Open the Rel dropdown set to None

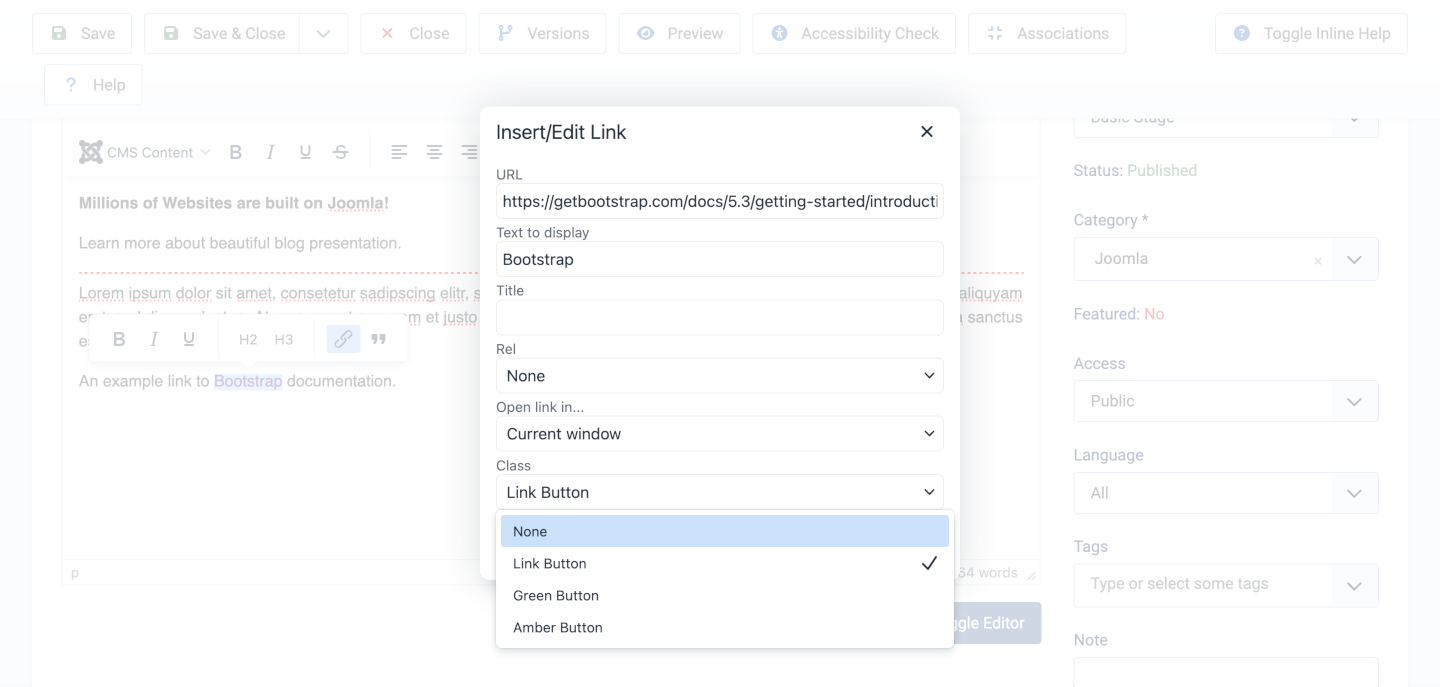pyautogui.click(x=720, y=376)
